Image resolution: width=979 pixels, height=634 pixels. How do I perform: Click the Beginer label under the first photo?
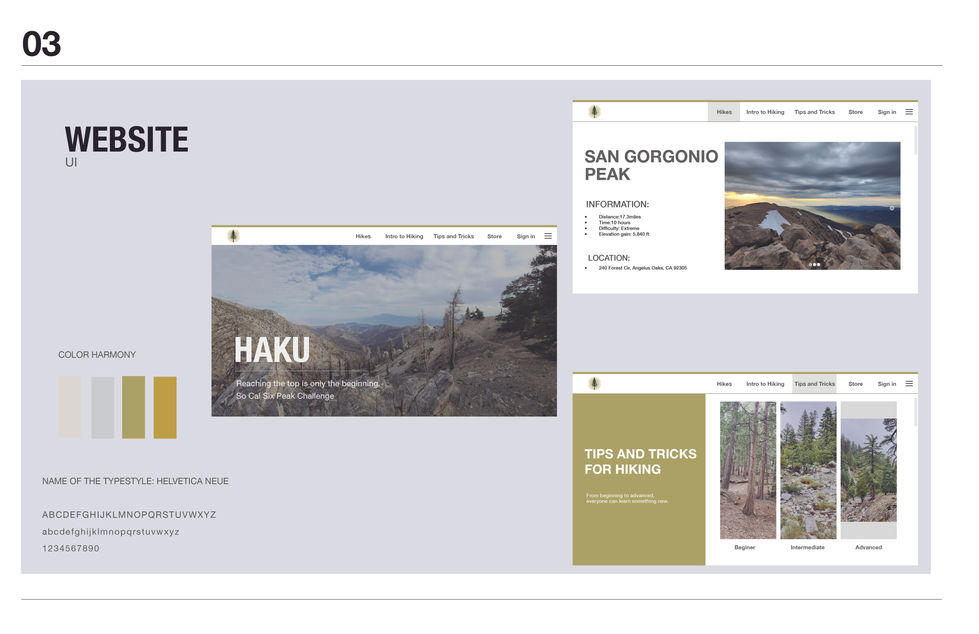(x=745, y=547)
